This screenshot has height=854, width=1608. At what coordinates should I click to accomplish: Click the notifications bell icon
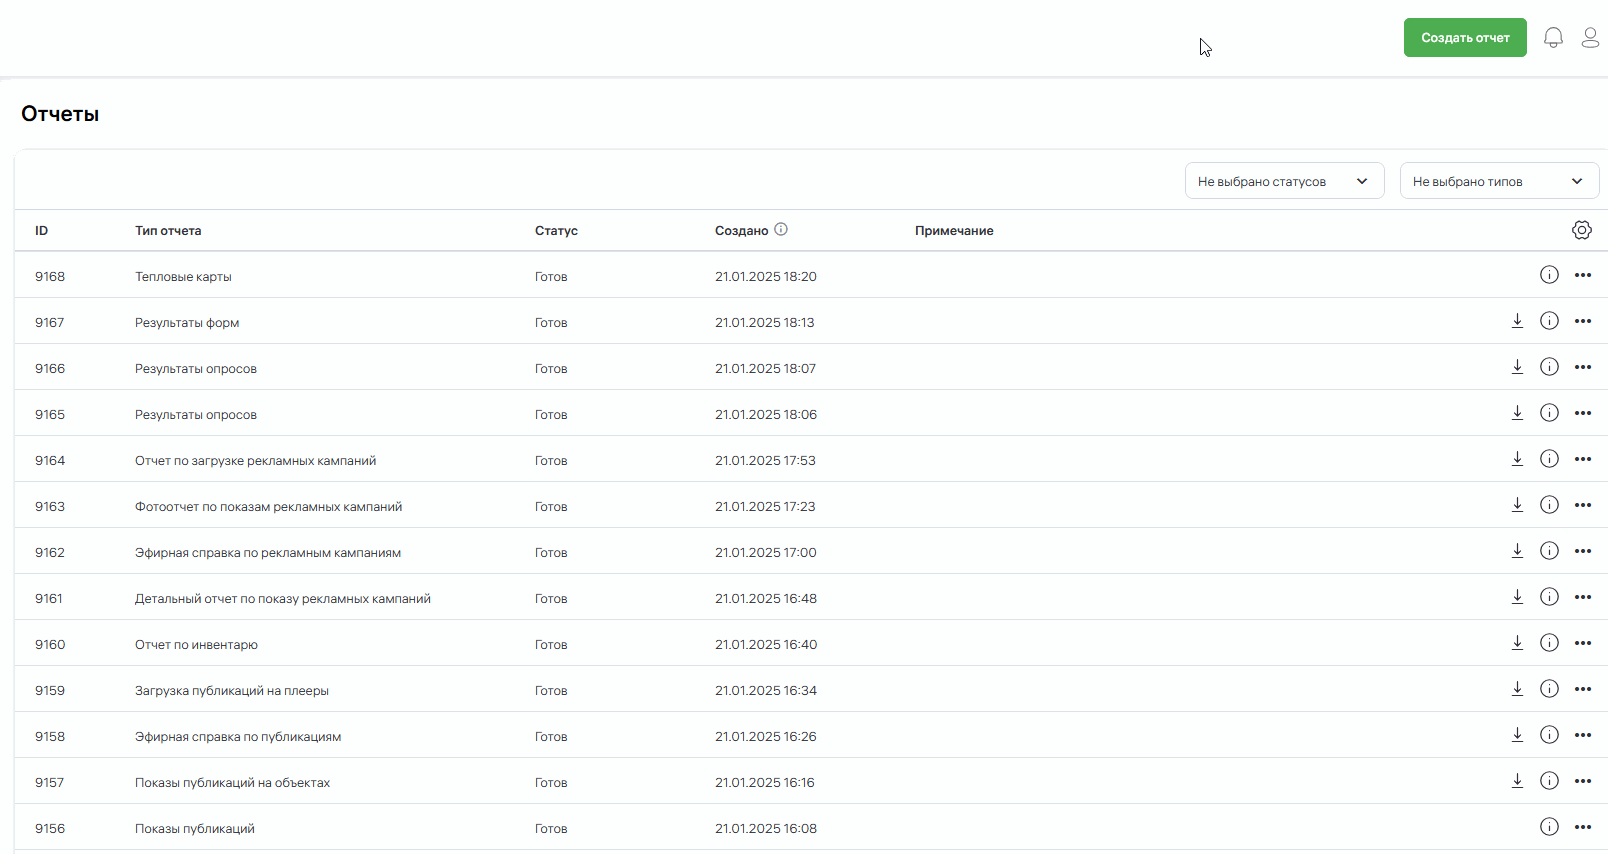[1553, 38]
